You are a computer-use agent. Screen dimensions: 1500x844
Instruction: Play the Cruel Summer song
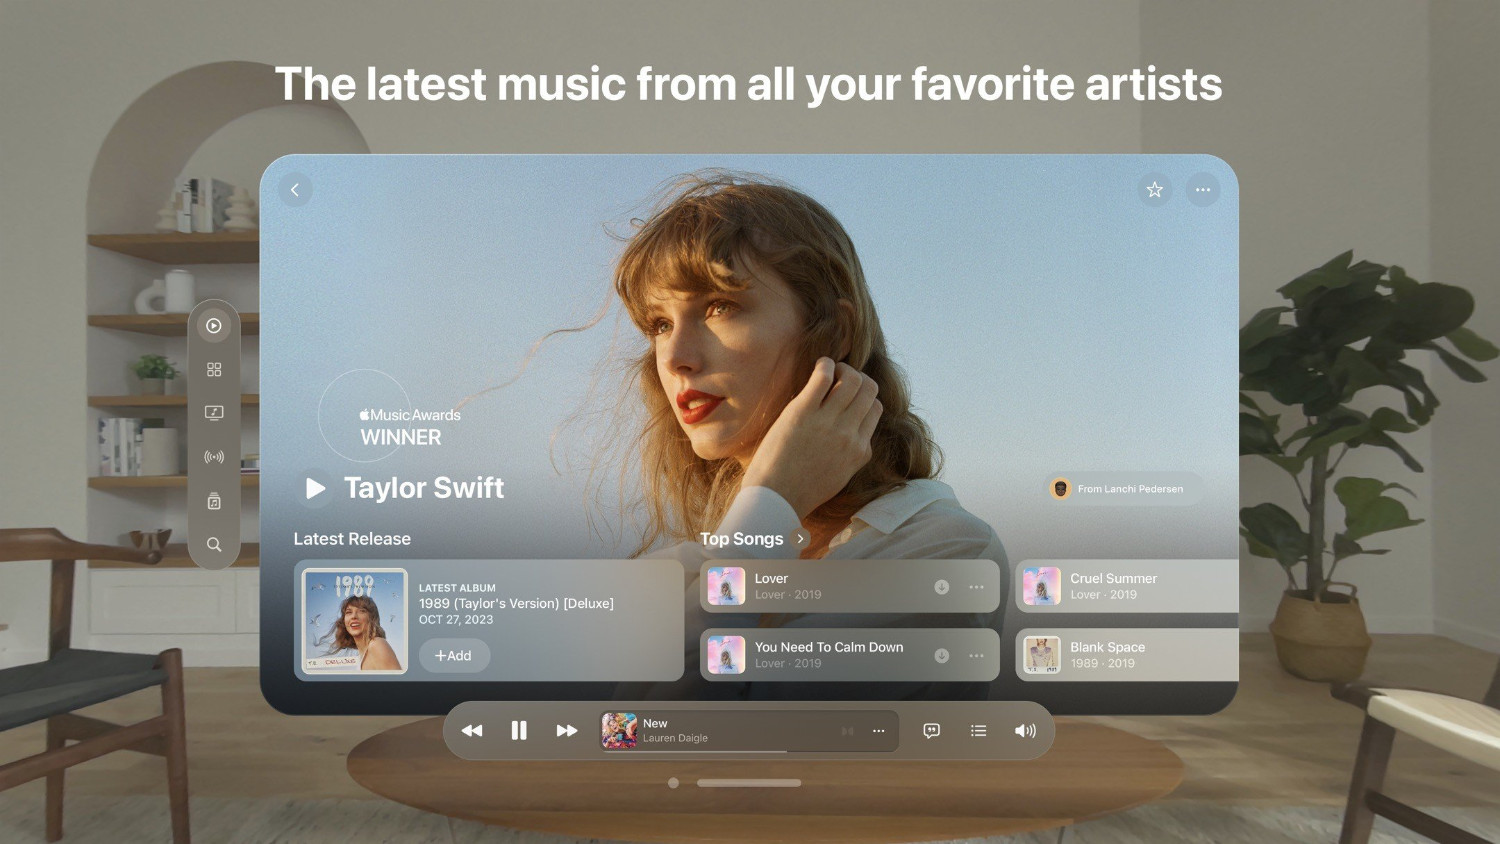click(x=1127, y=586)
